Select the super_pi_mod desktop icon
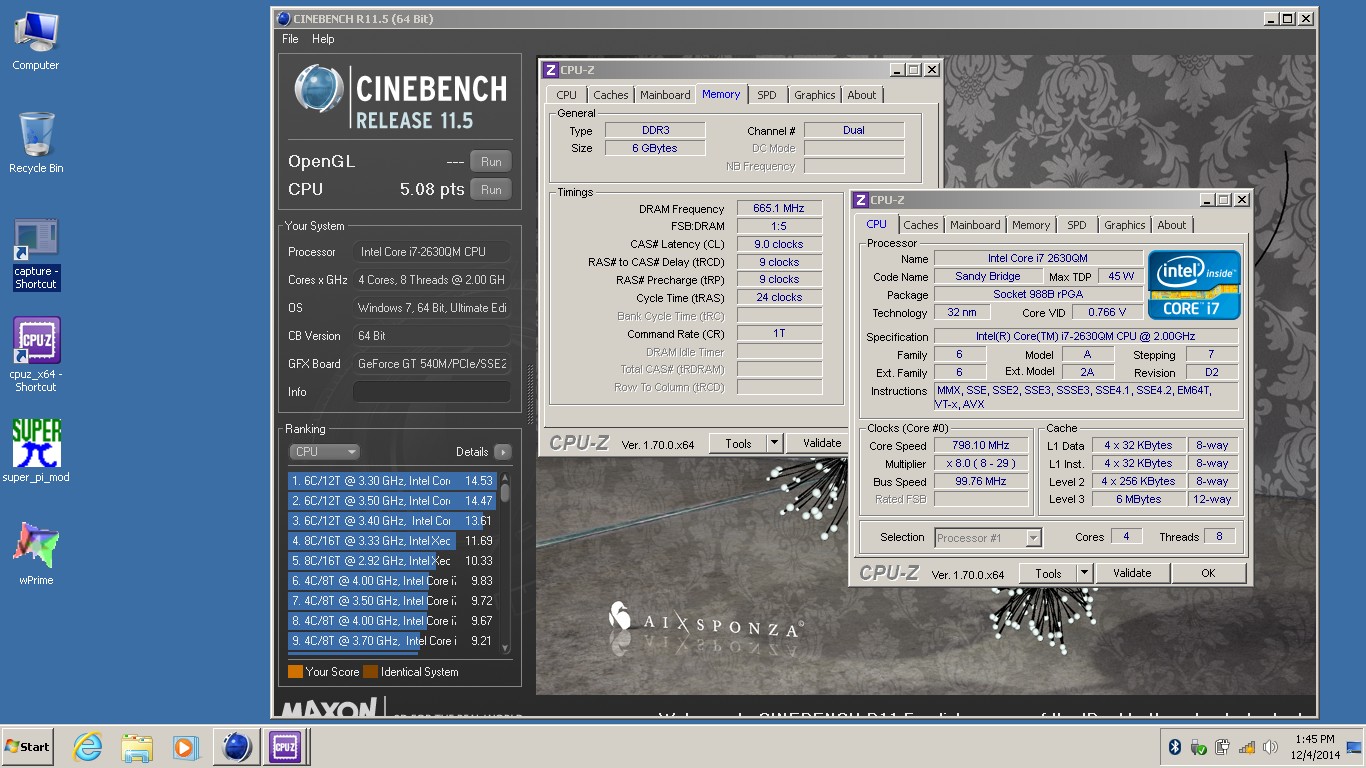The height and width of the screenshot is (768, 1366). (36, 450)
